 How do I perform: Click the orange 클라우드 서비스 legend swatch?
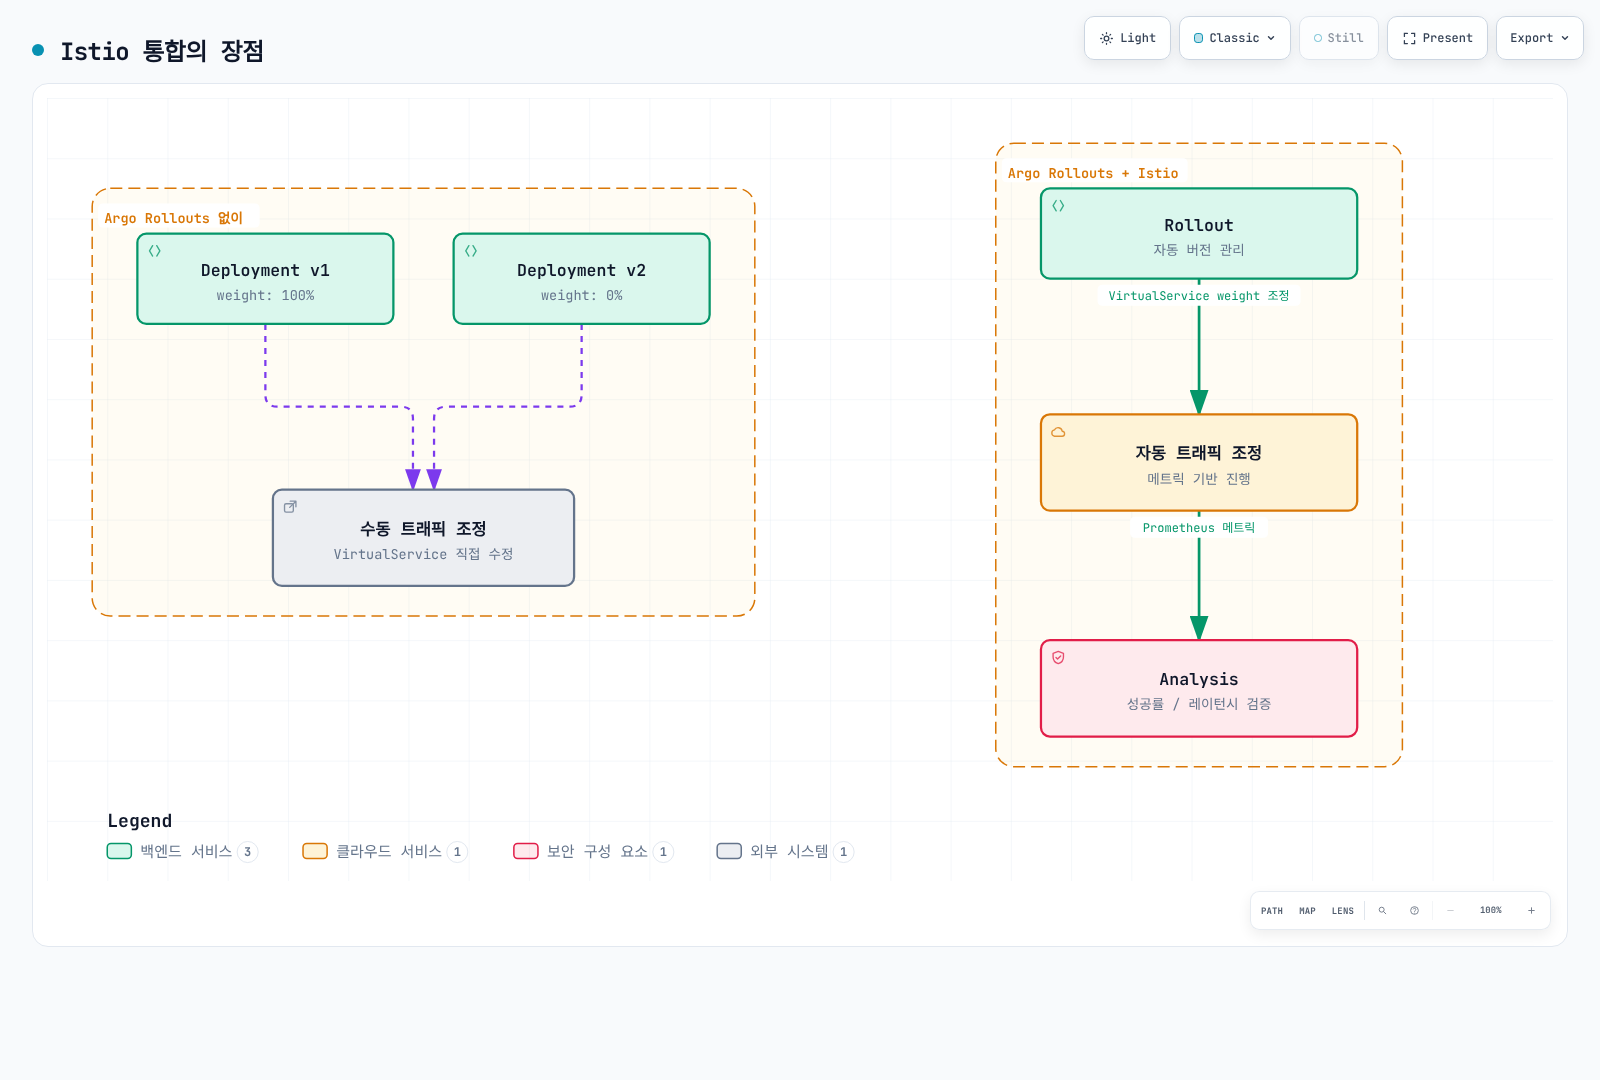coord(315,851)
